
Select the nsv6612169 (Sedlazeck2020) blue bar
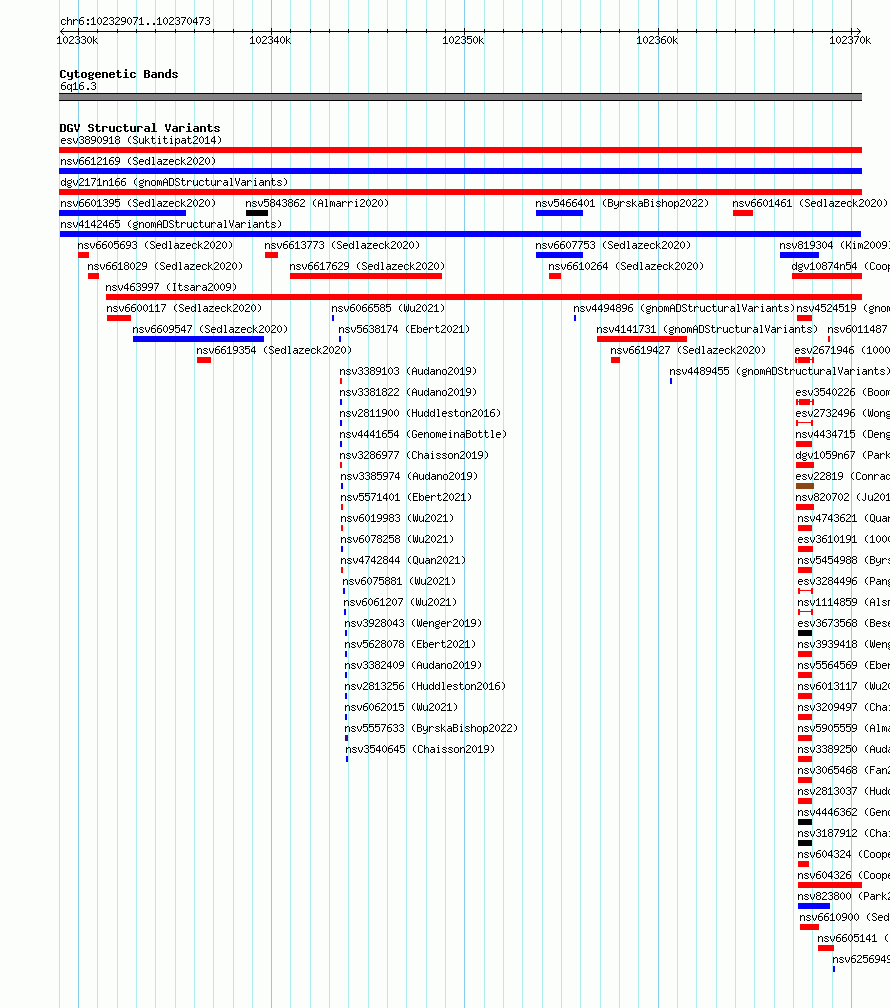pos(460,171)
